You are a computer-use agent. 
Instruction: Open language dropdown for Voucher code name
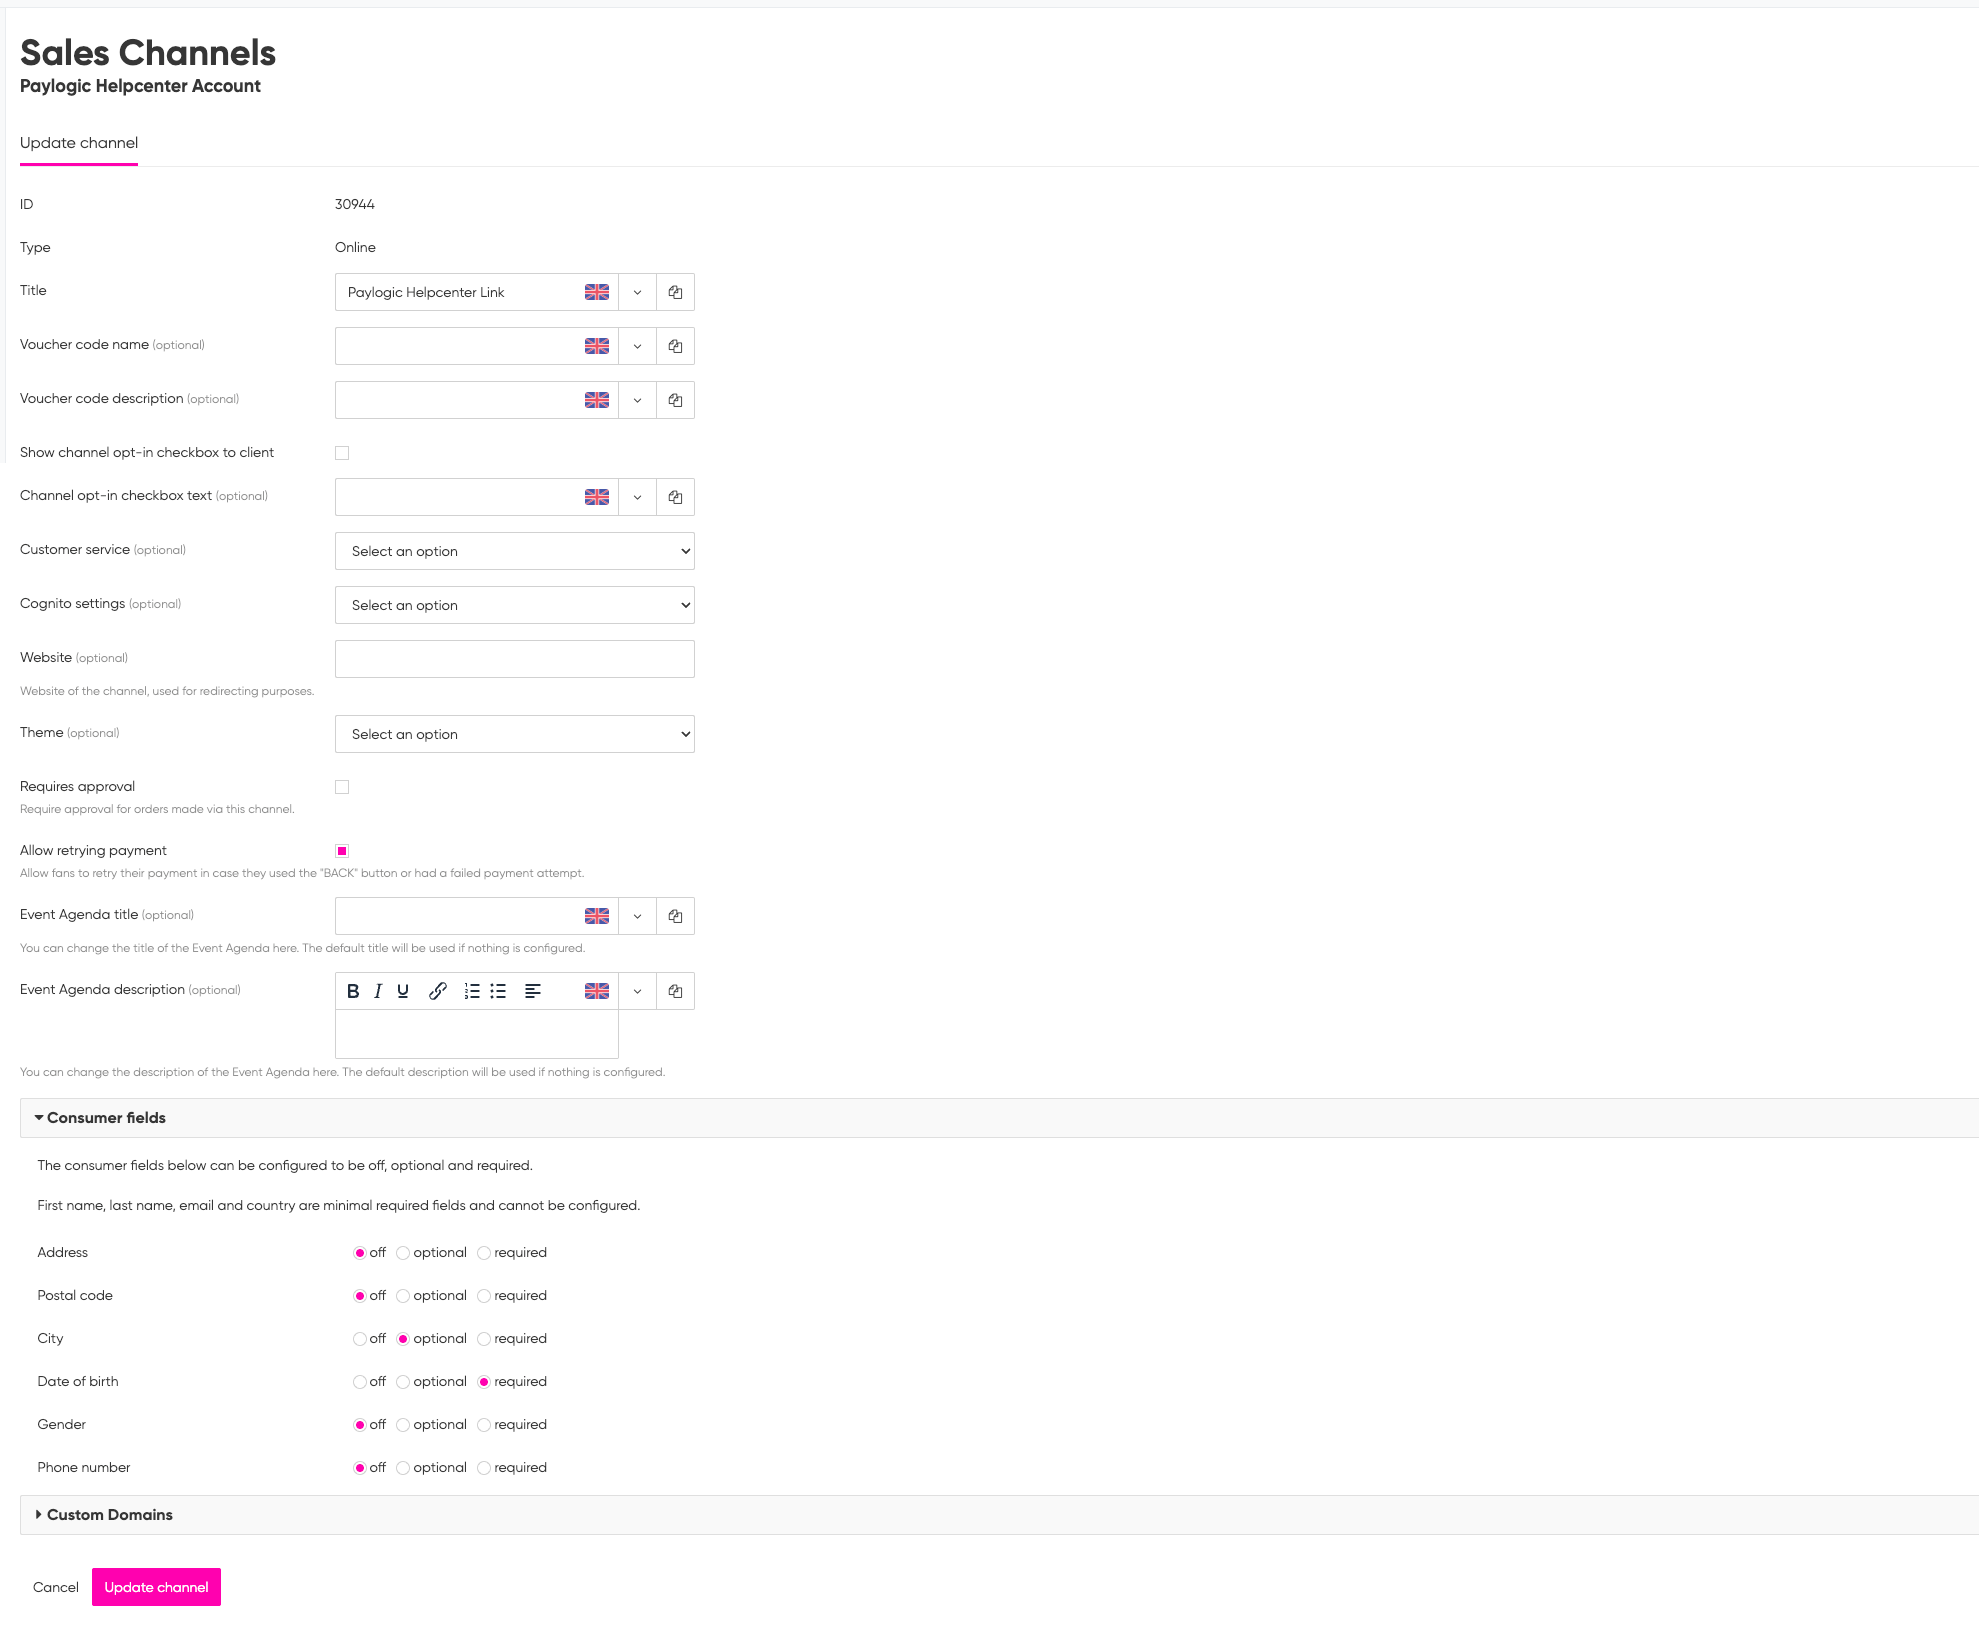click(x=637, y=346)
